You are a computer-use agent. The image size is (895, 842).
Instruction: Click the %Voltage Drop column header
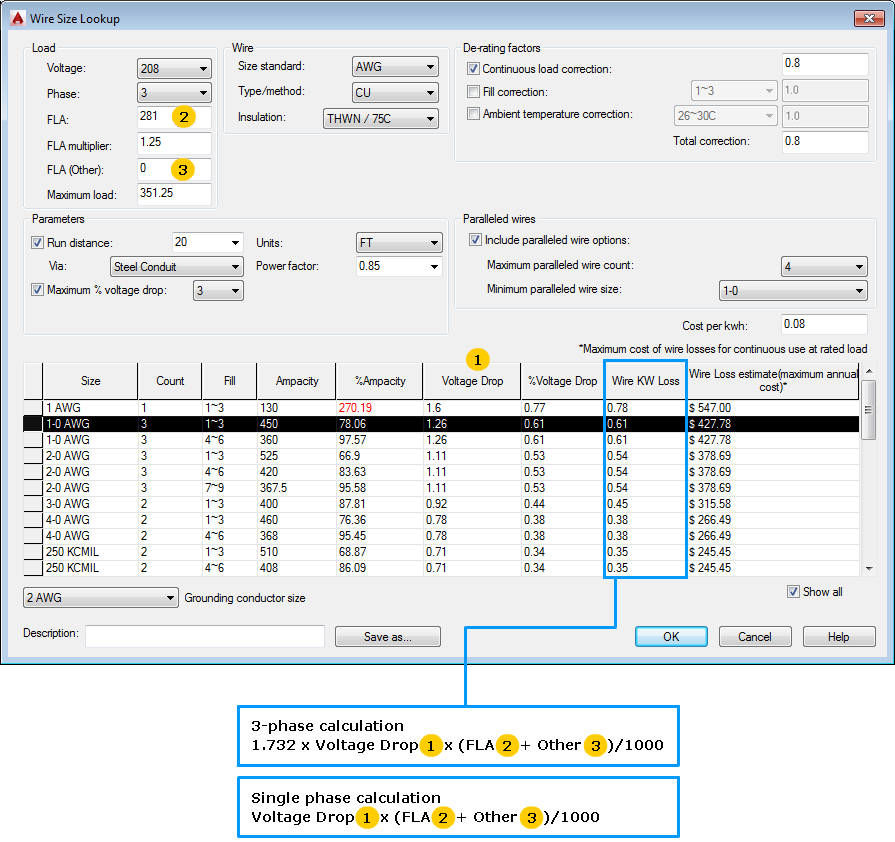tap(562, 381)
